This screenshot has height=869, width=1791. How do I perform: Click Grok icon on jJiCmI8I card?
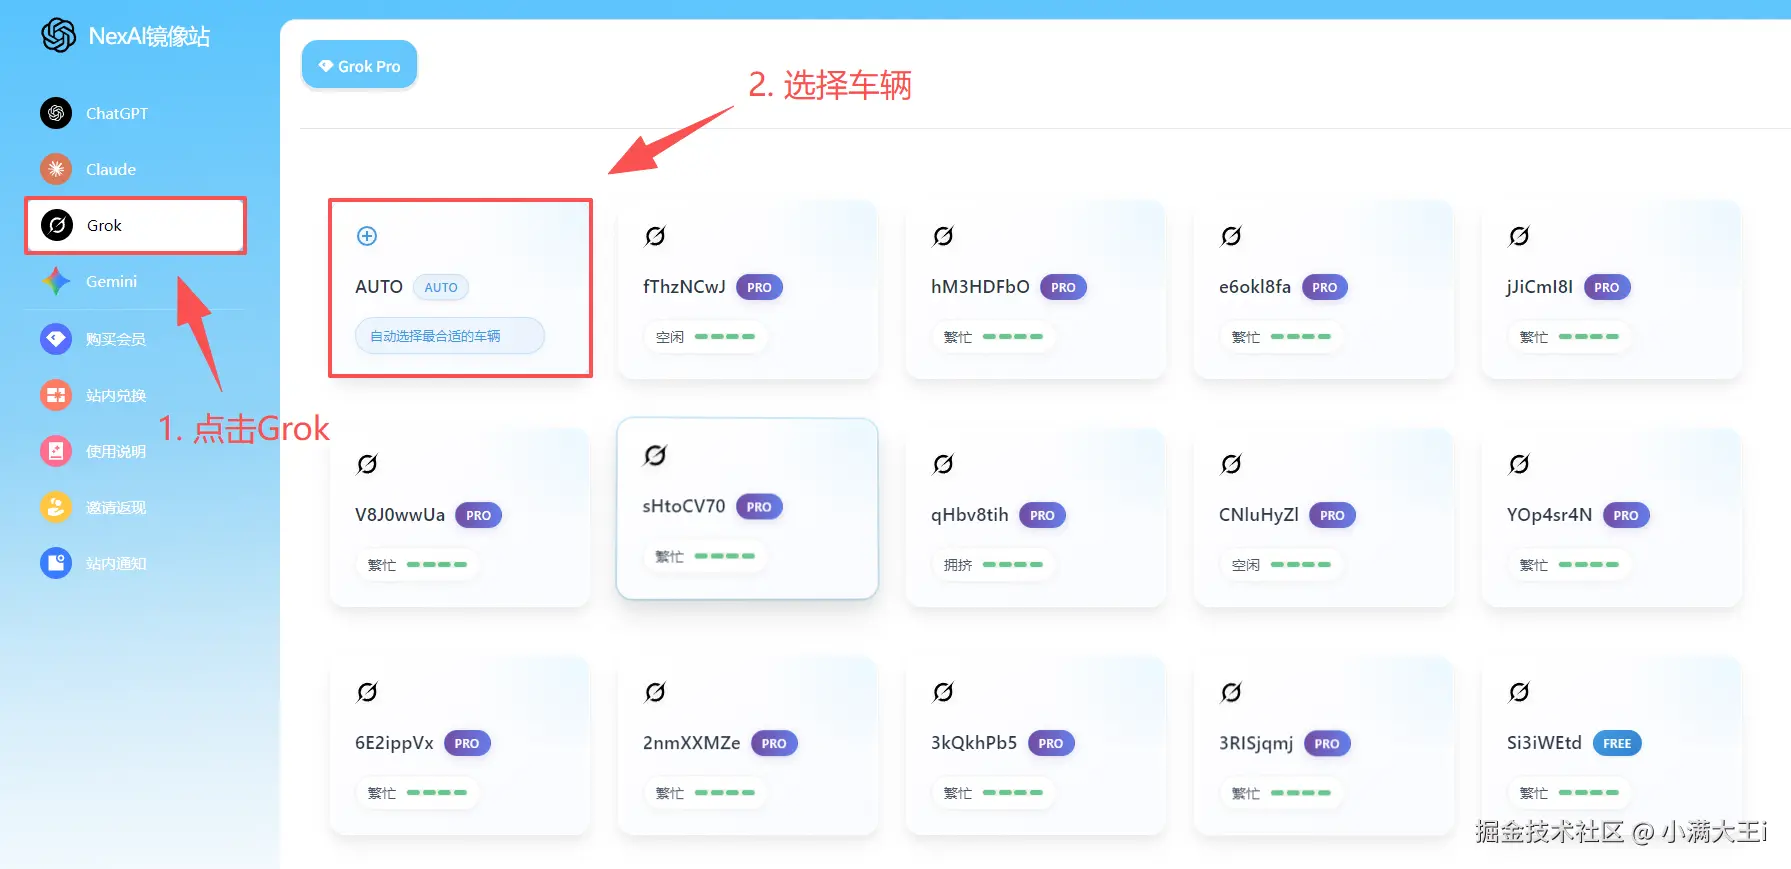[1519, 236]
